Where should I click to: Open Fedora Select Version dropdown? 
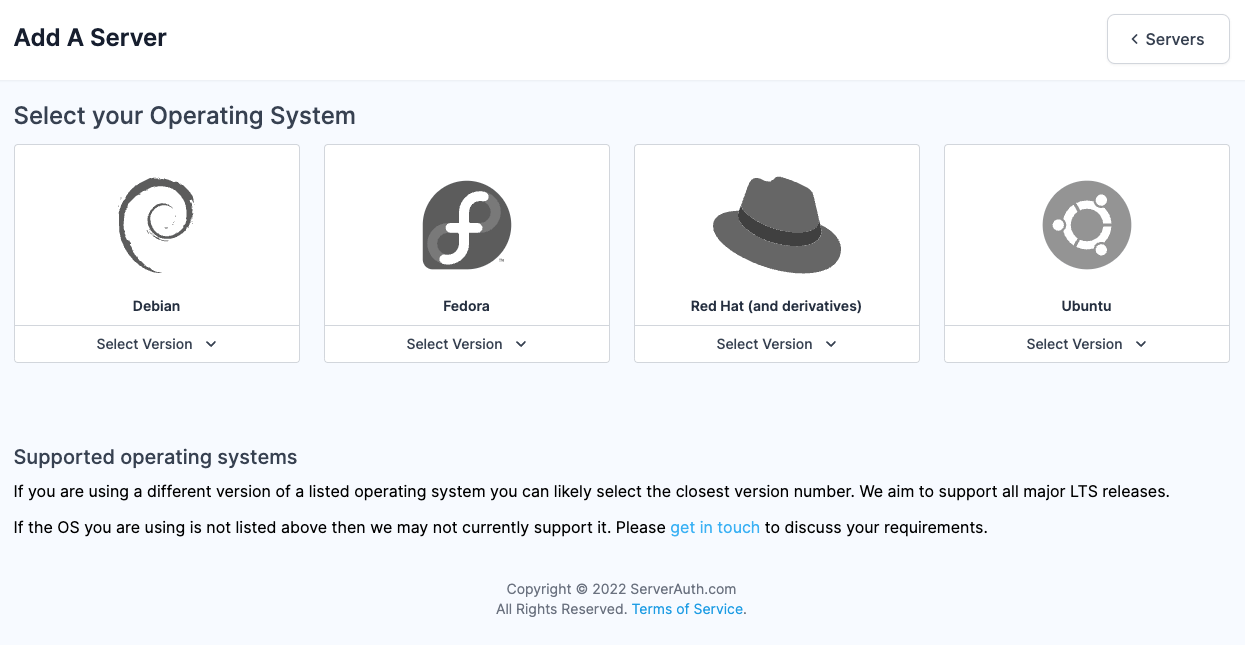click(467, 344)
